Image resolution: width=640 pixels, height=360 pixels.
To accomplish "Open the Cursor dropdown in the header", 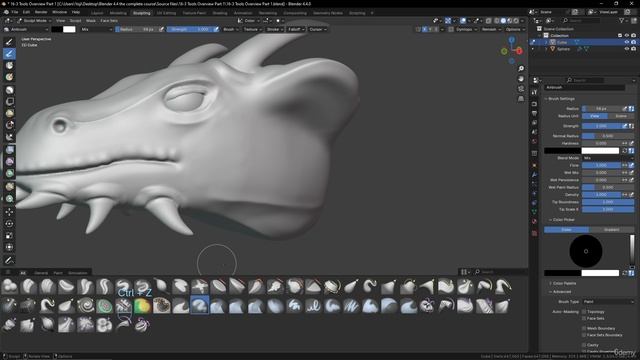I will coord(318,29).
